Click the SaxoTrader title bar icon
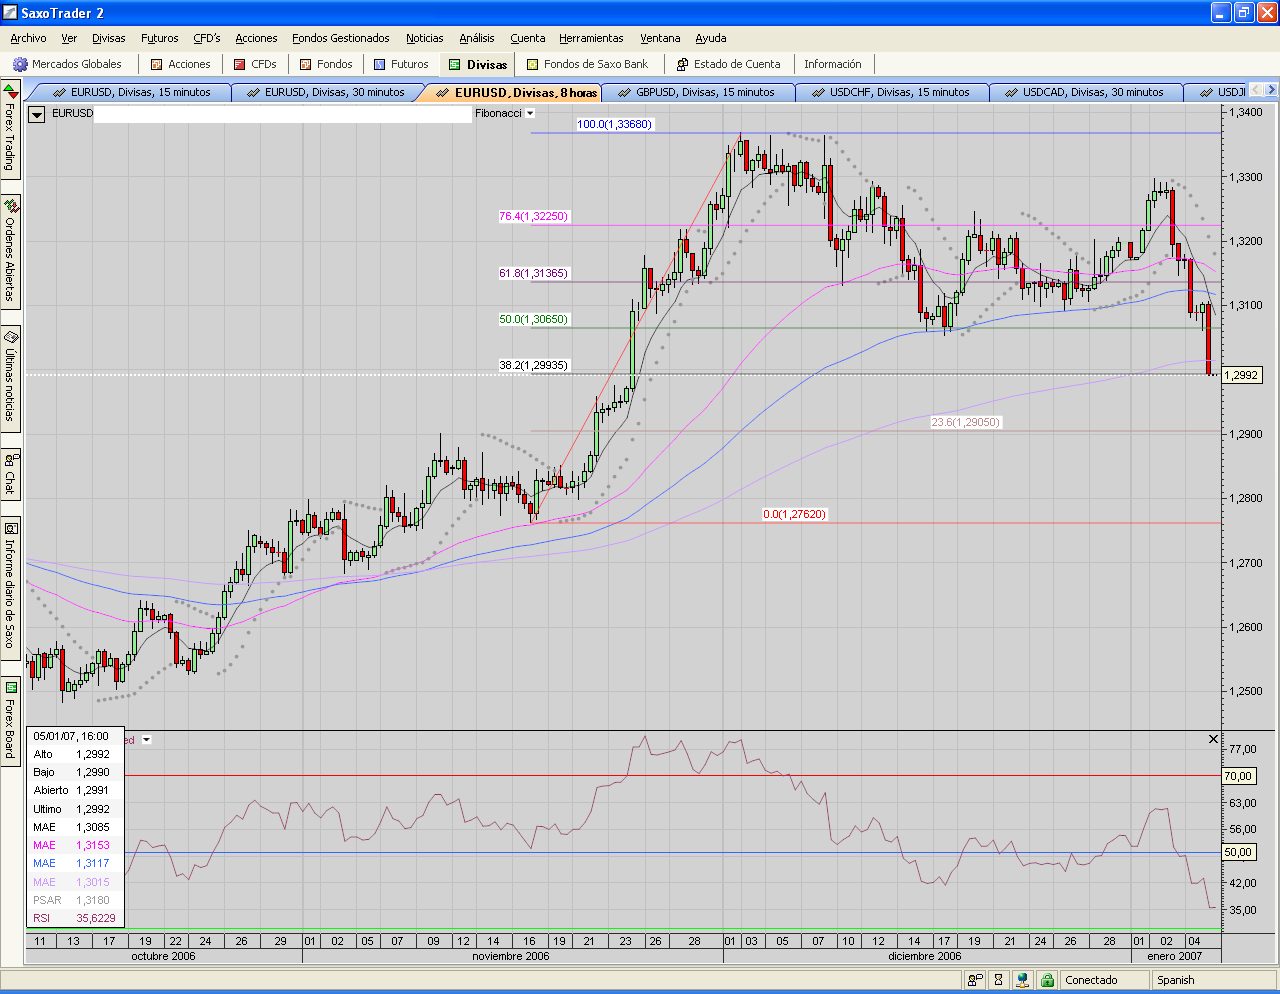1280x994 pixels. pyautogui.click(x=11, y=13)
